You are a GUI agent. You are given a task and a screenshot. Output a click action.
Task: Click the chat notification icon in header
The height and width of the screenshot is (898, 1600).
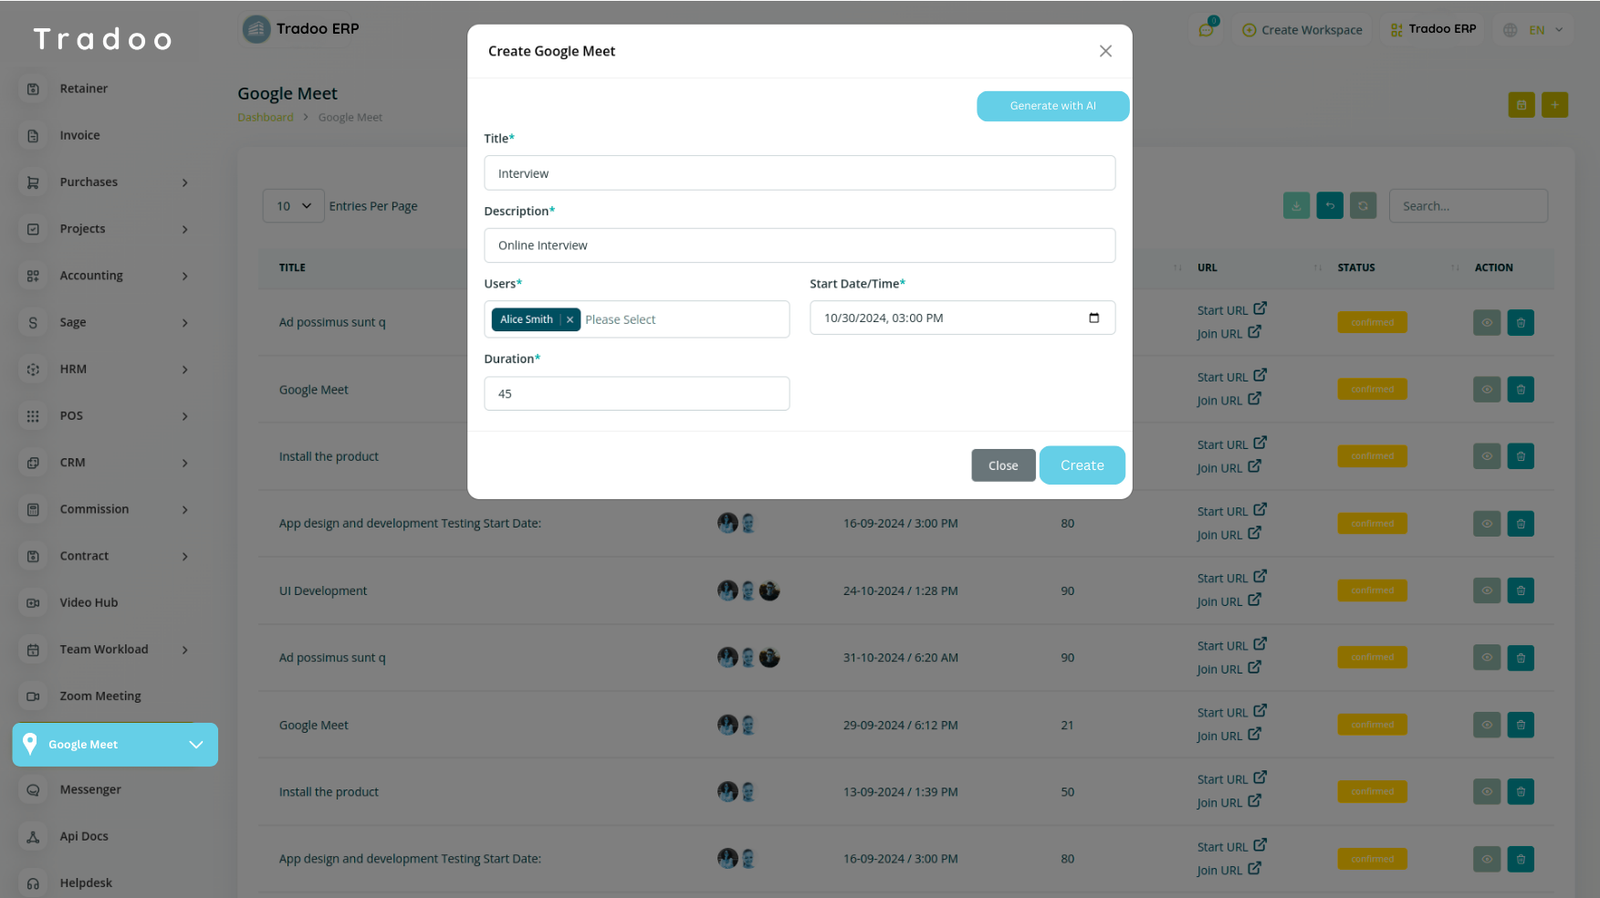[1206, 30]
